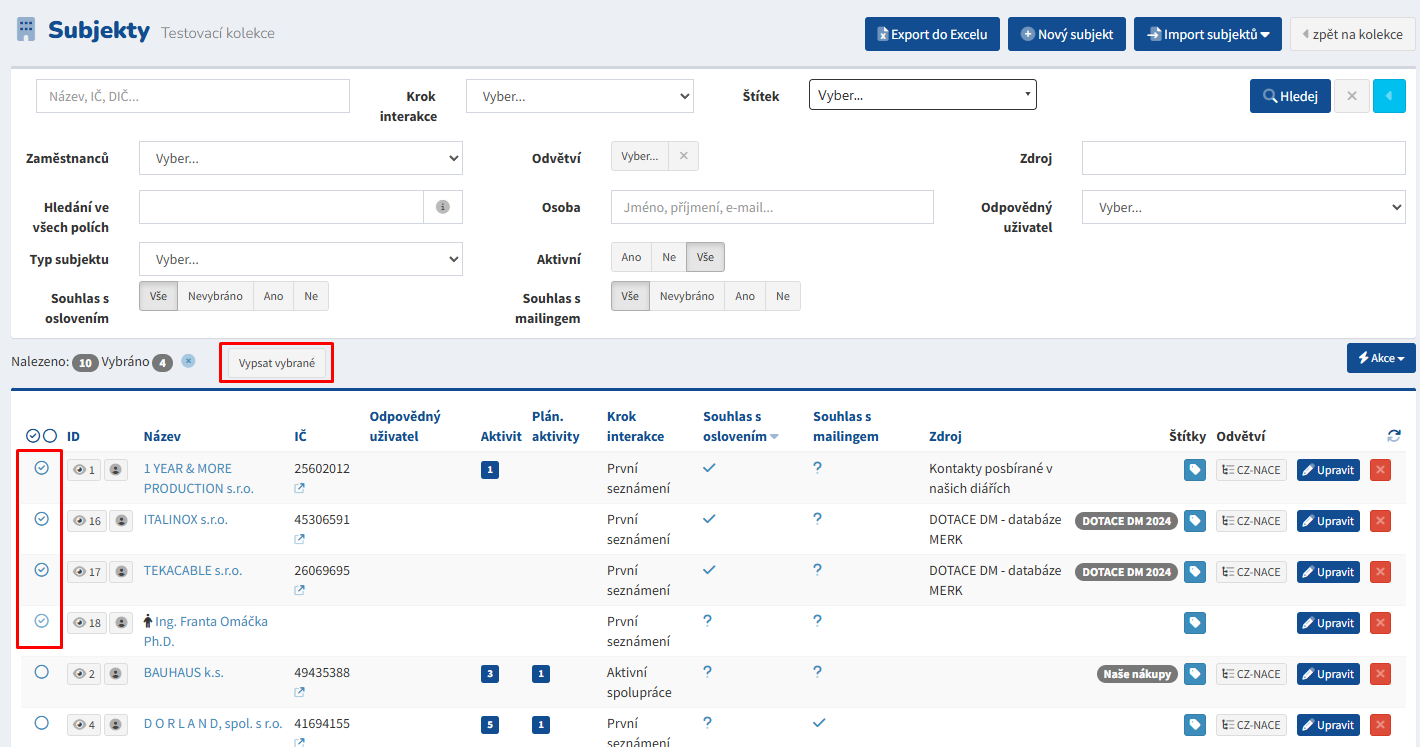Viewport: 1420px width, 747px height.
Task: Open the Akce dropdown menu
Action: coord(1381,358)
